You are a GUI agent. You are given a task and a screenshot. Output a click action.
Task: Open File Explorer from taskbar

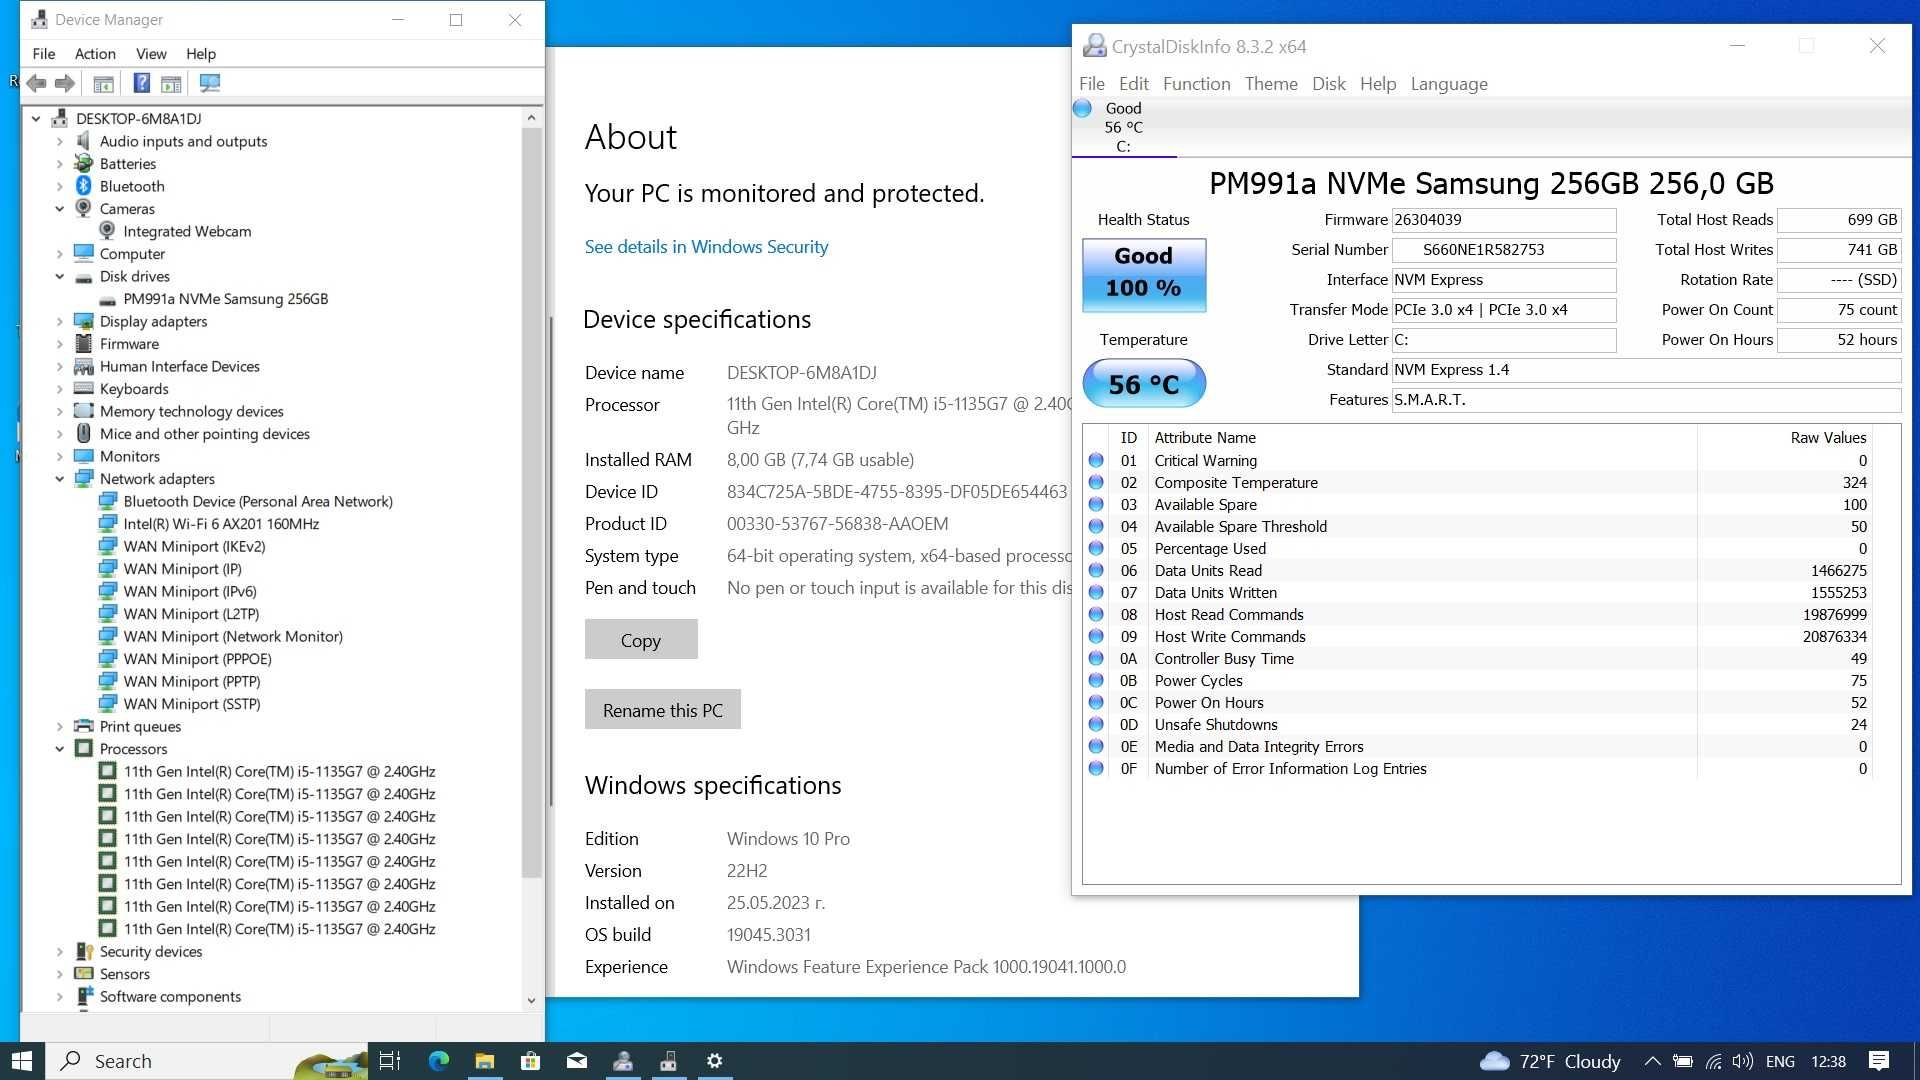coord(485,1061)
